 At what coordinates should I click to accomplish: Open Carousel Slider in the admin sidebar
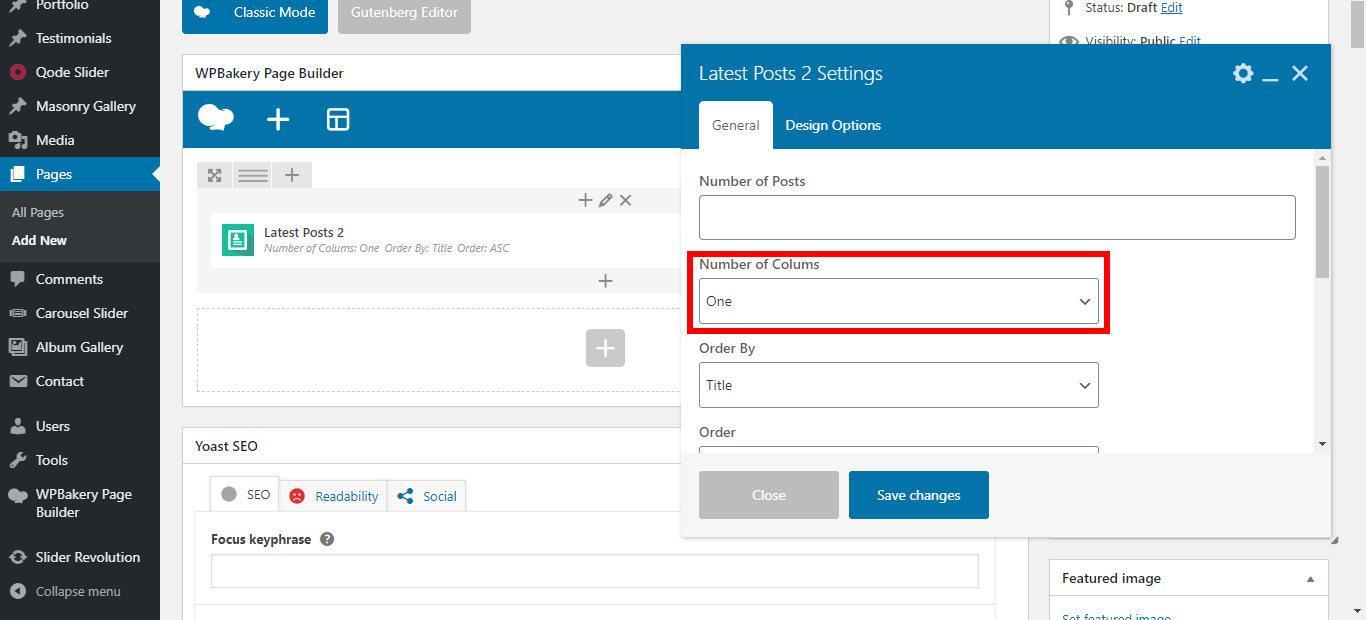click(80, 313)
